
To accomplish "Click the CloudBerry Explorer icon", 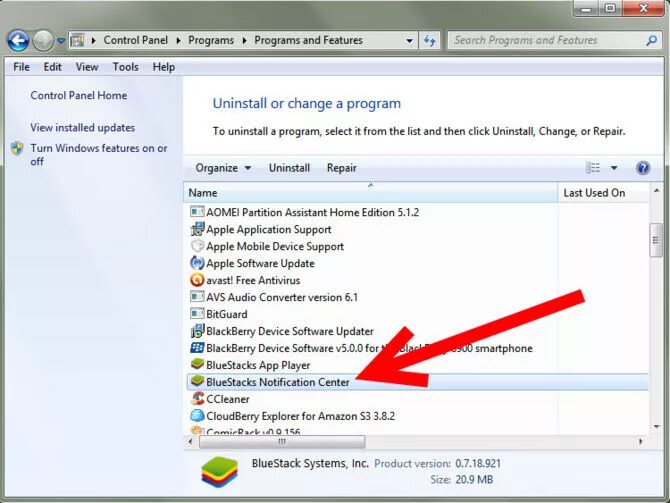I will coord(197,415).
